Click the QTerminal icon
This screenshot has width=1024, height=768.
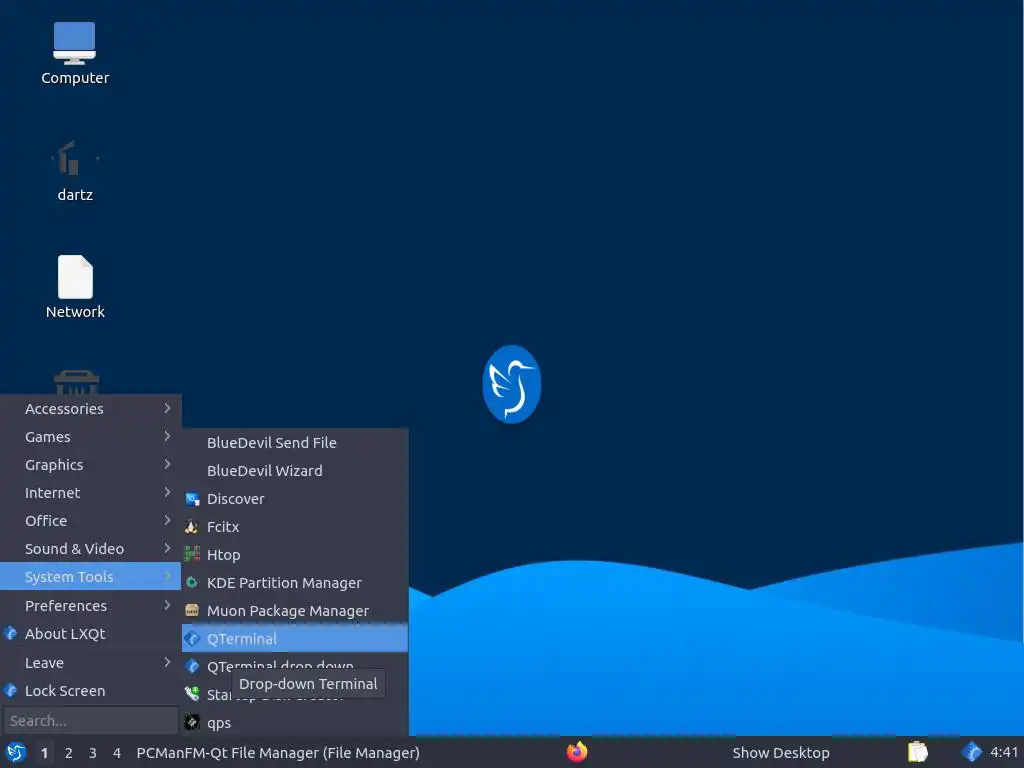[192, 639]
